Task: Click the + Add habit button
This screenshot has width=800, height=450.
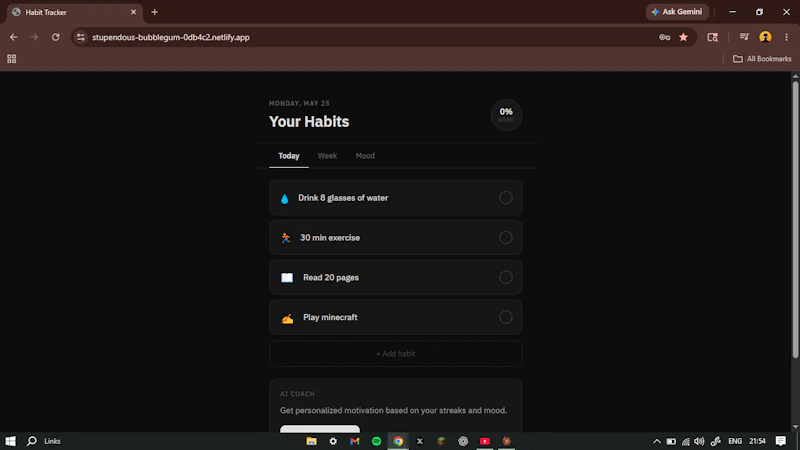Action: tap(395, 354)
